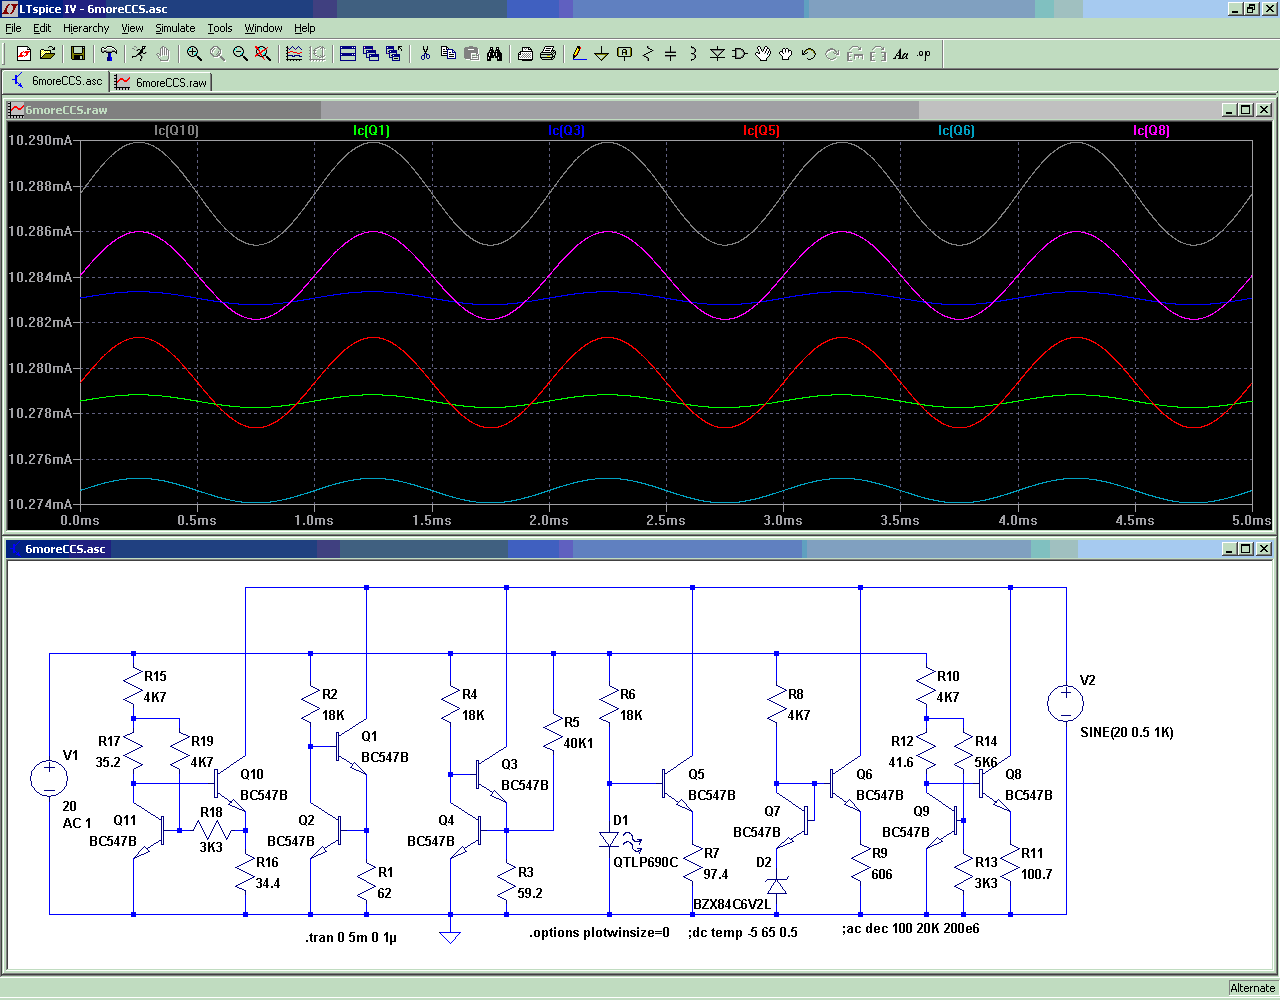This screenshot has height=1000, width=1280.
Task: Select the Move hand tool
Action: coord(763,54)
